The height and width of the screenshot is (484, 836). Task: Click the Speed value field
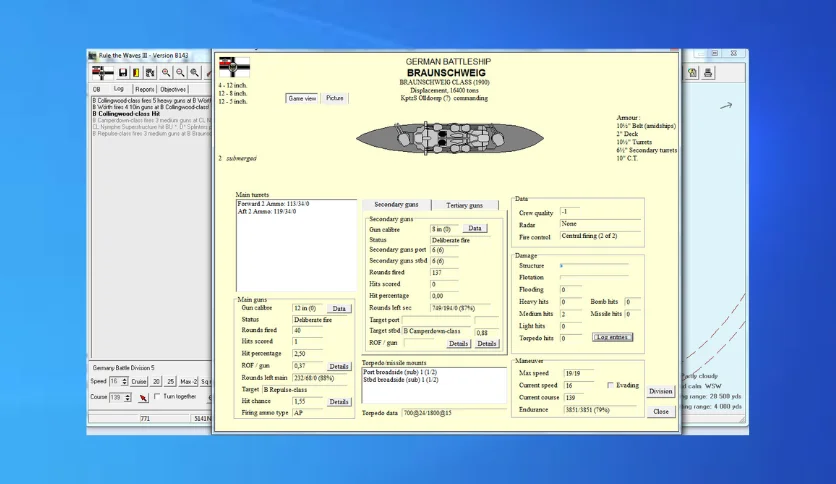point(115,382)
